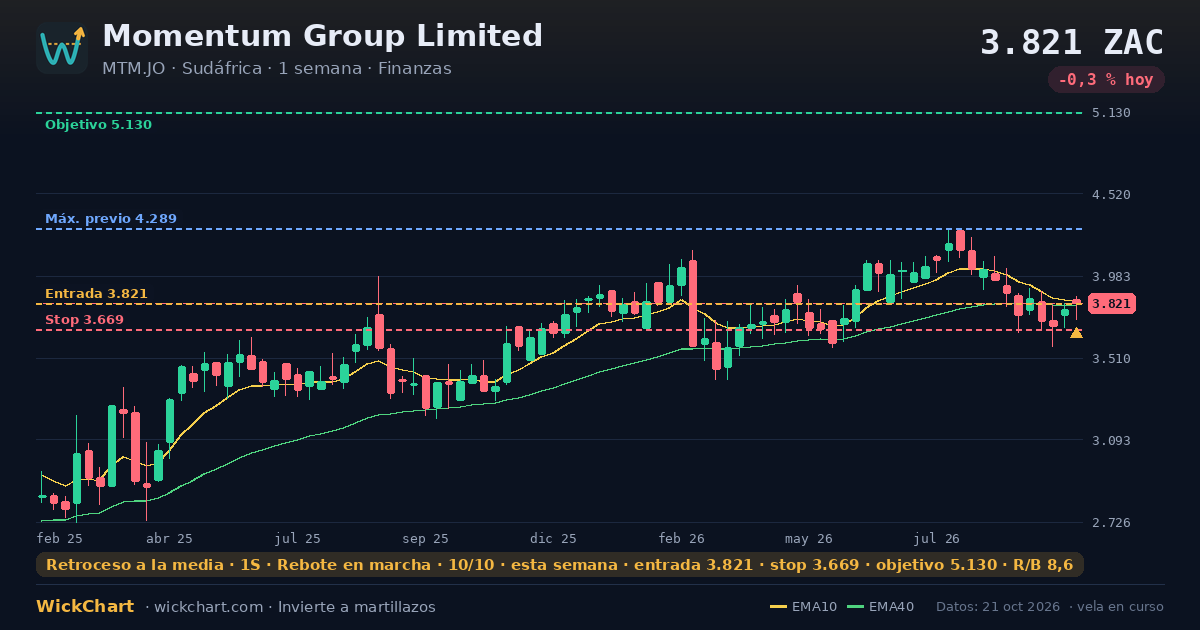Click the Entrada 3.821 label
The height and width of the screenshot is (630, 1200).
(x=96, y=294)
